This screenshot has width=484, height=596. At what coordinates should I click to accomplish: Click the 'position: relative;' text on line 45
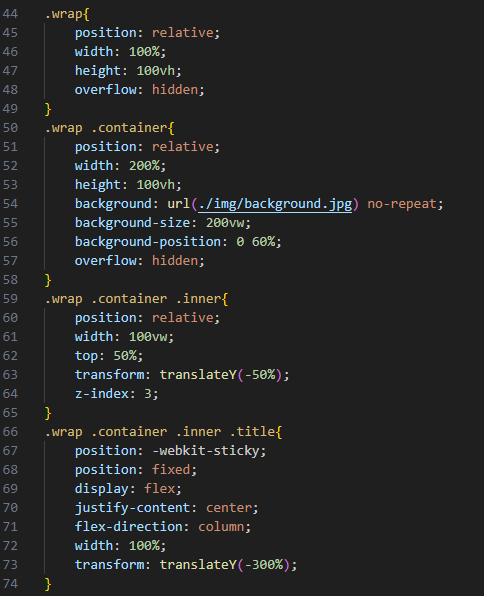click(x=147, y=33)
